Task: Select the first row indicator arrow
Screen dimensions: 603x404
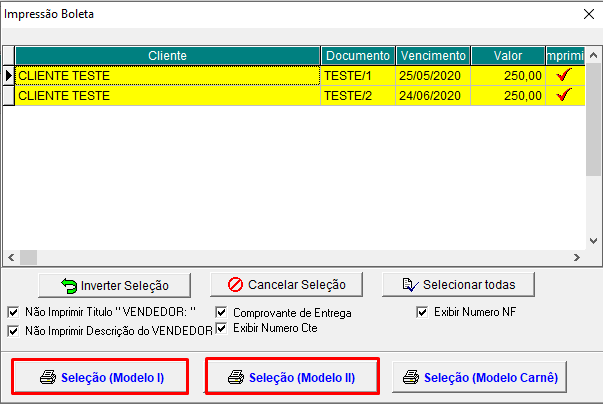Action: click(8, 75)
